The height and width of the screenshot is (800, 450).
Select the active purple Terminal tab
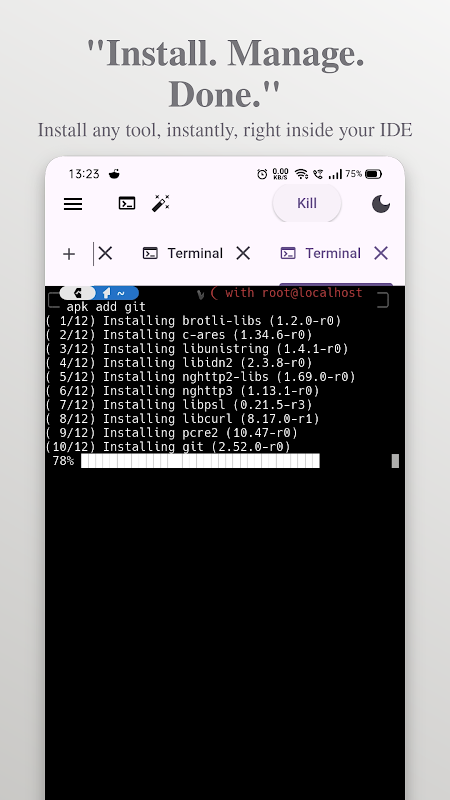click(320, 253)
